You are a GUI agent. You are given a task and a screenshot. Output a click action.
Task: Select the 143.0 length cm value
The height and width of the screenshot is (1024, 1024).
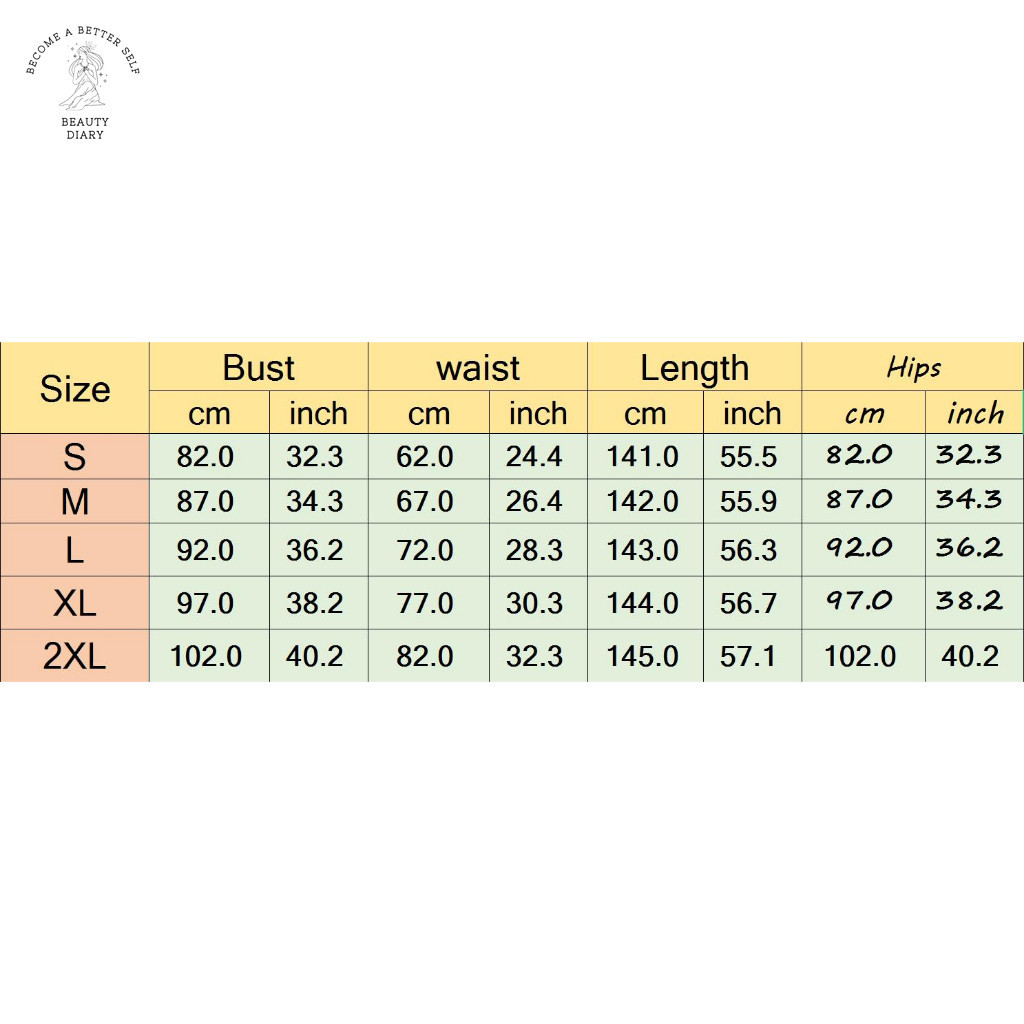(x=643, y=550)
